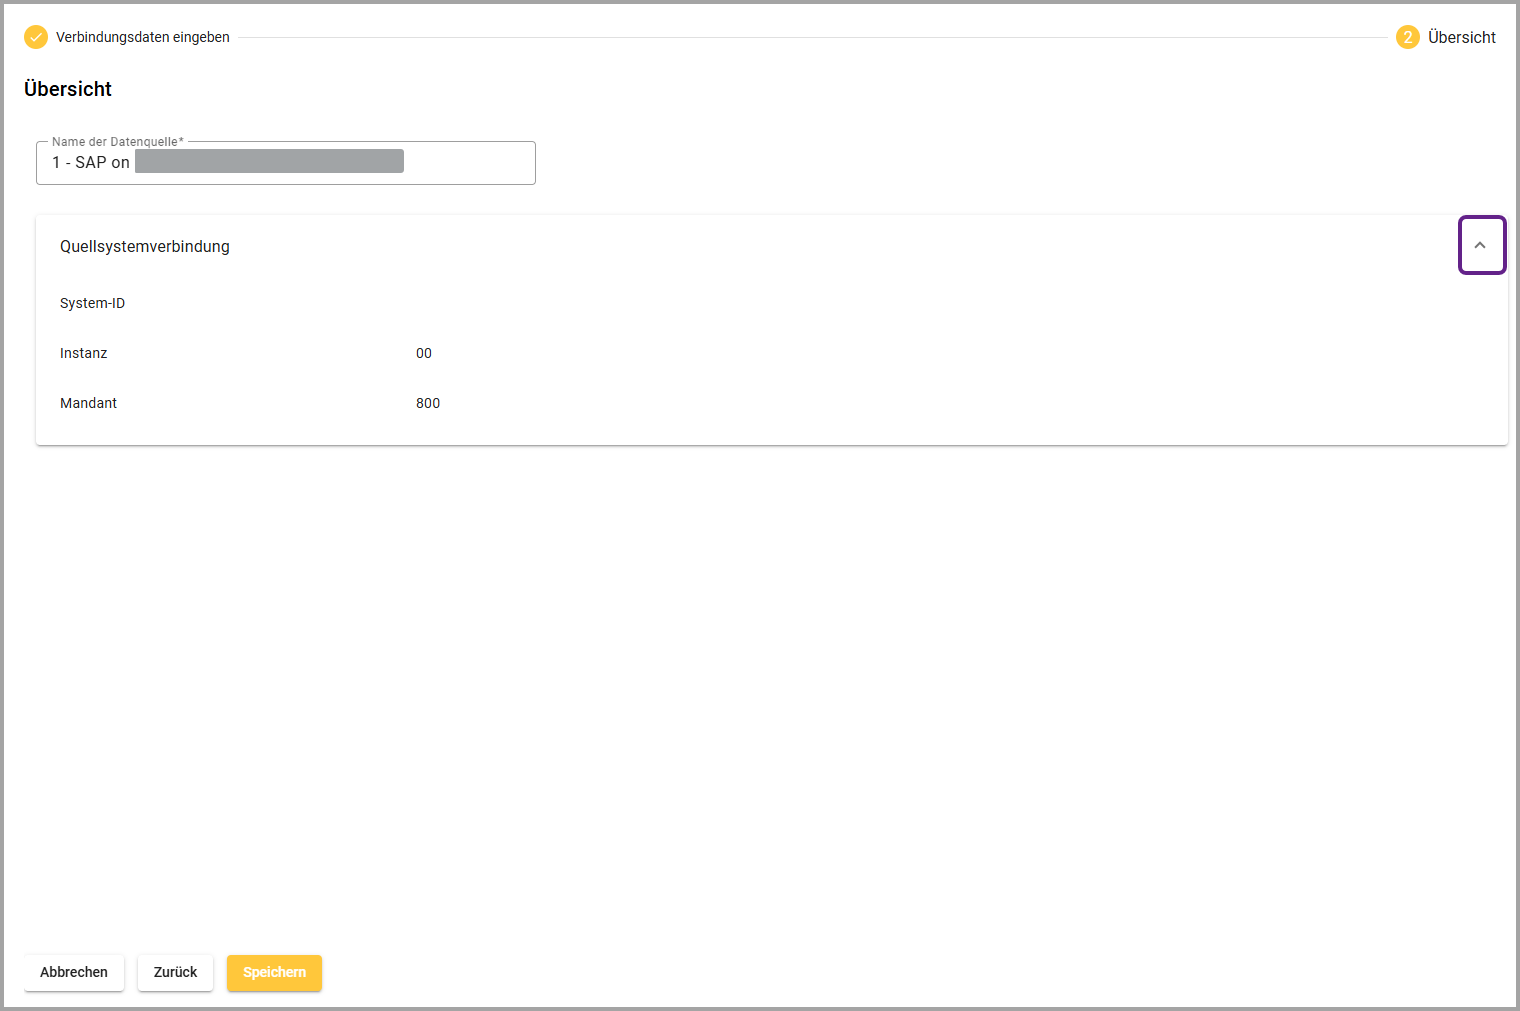Click the greyed-out redacted data source name
1520x1011 pixels.
point(269,161)
